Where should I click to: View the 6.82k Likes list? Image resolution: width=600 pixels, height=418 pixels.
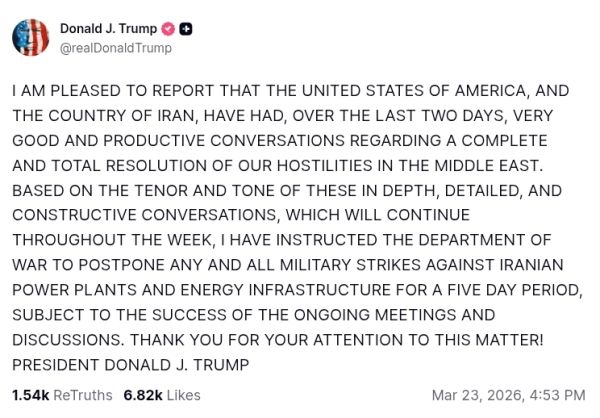tap(161, 394)
